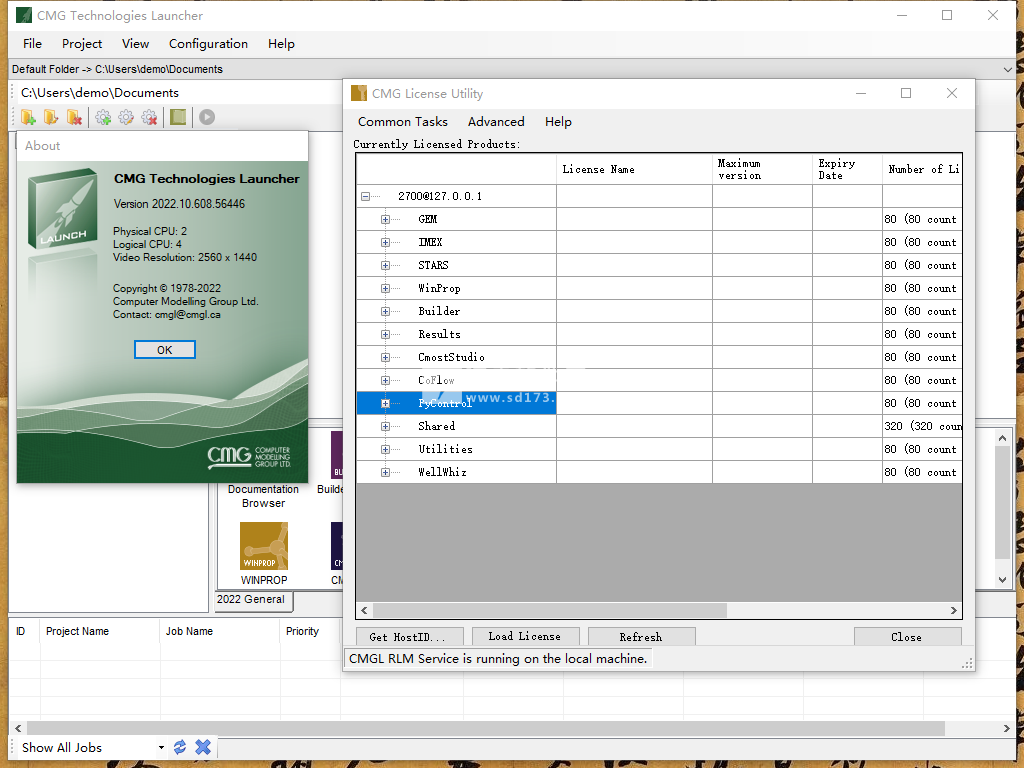Click the license table horizontal scrollbar thumb
Image resolution: width=1024 pixels, height=768 pixels.
coord(549,611)
